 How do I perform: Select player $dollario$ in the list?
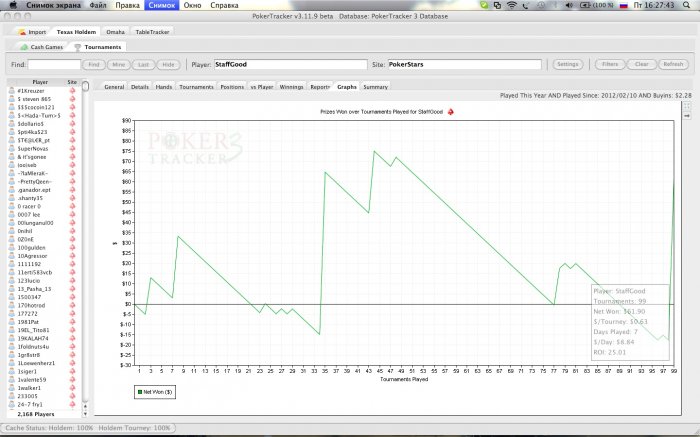pos(30,124)
